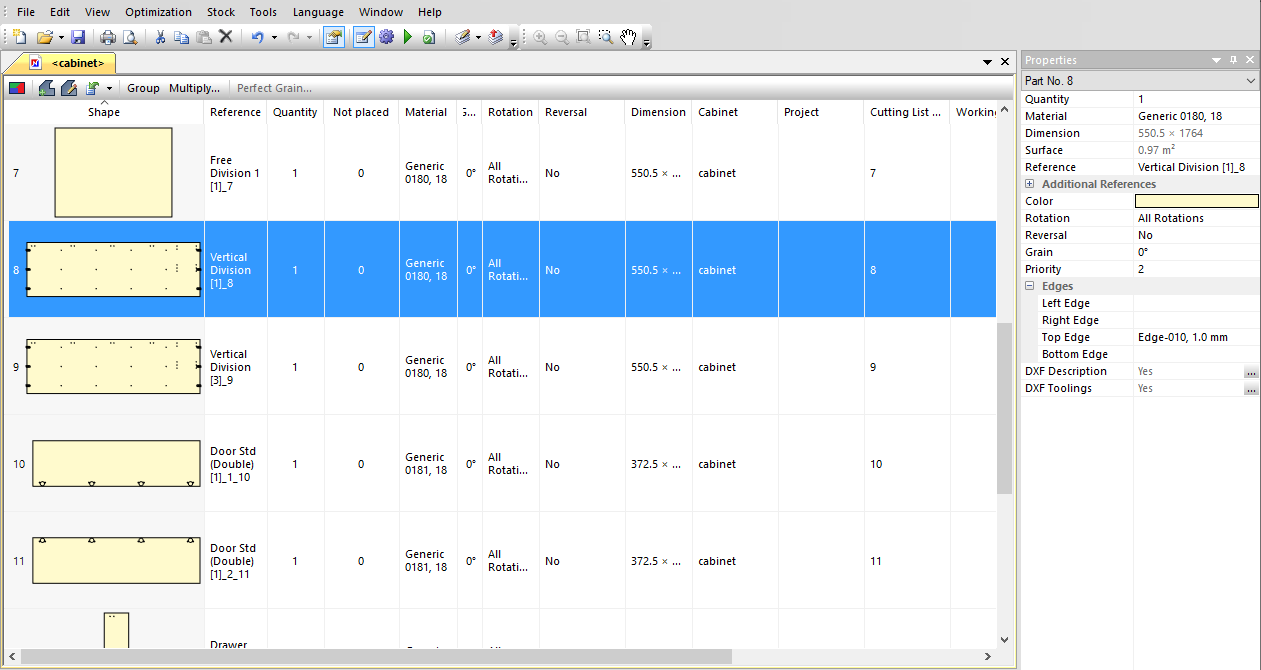Start optimization with the green play icon
Image resolution: width=1261 pixels, height=670 pixels.
(x=408, y=38)
